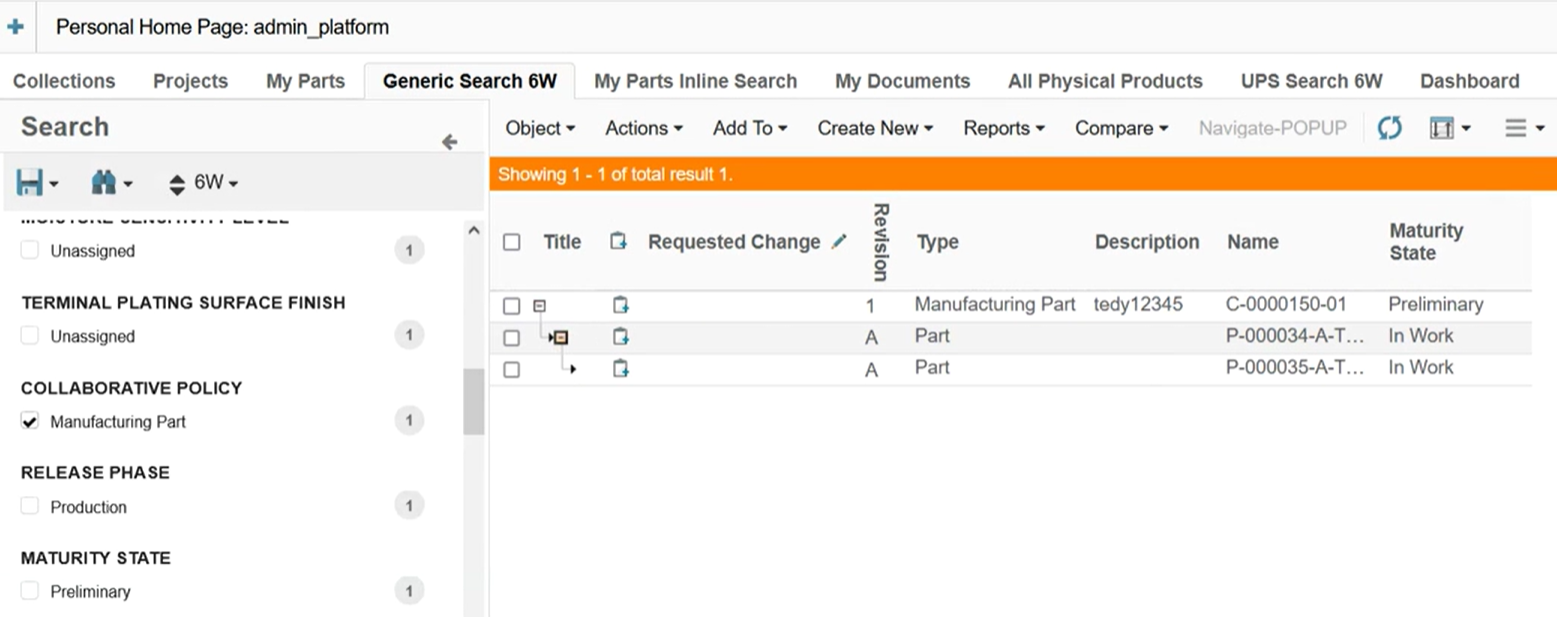This screenshot has height=617, width=1557.
Task: Open the UPS Search 6W tab
Action: [x=1311, y=81]
